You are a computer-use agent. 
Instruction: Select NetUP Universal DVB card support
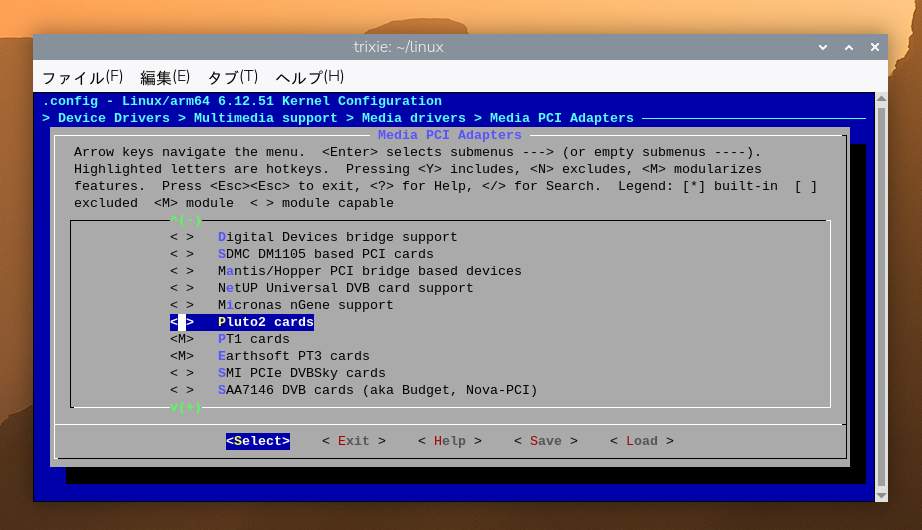345,288
